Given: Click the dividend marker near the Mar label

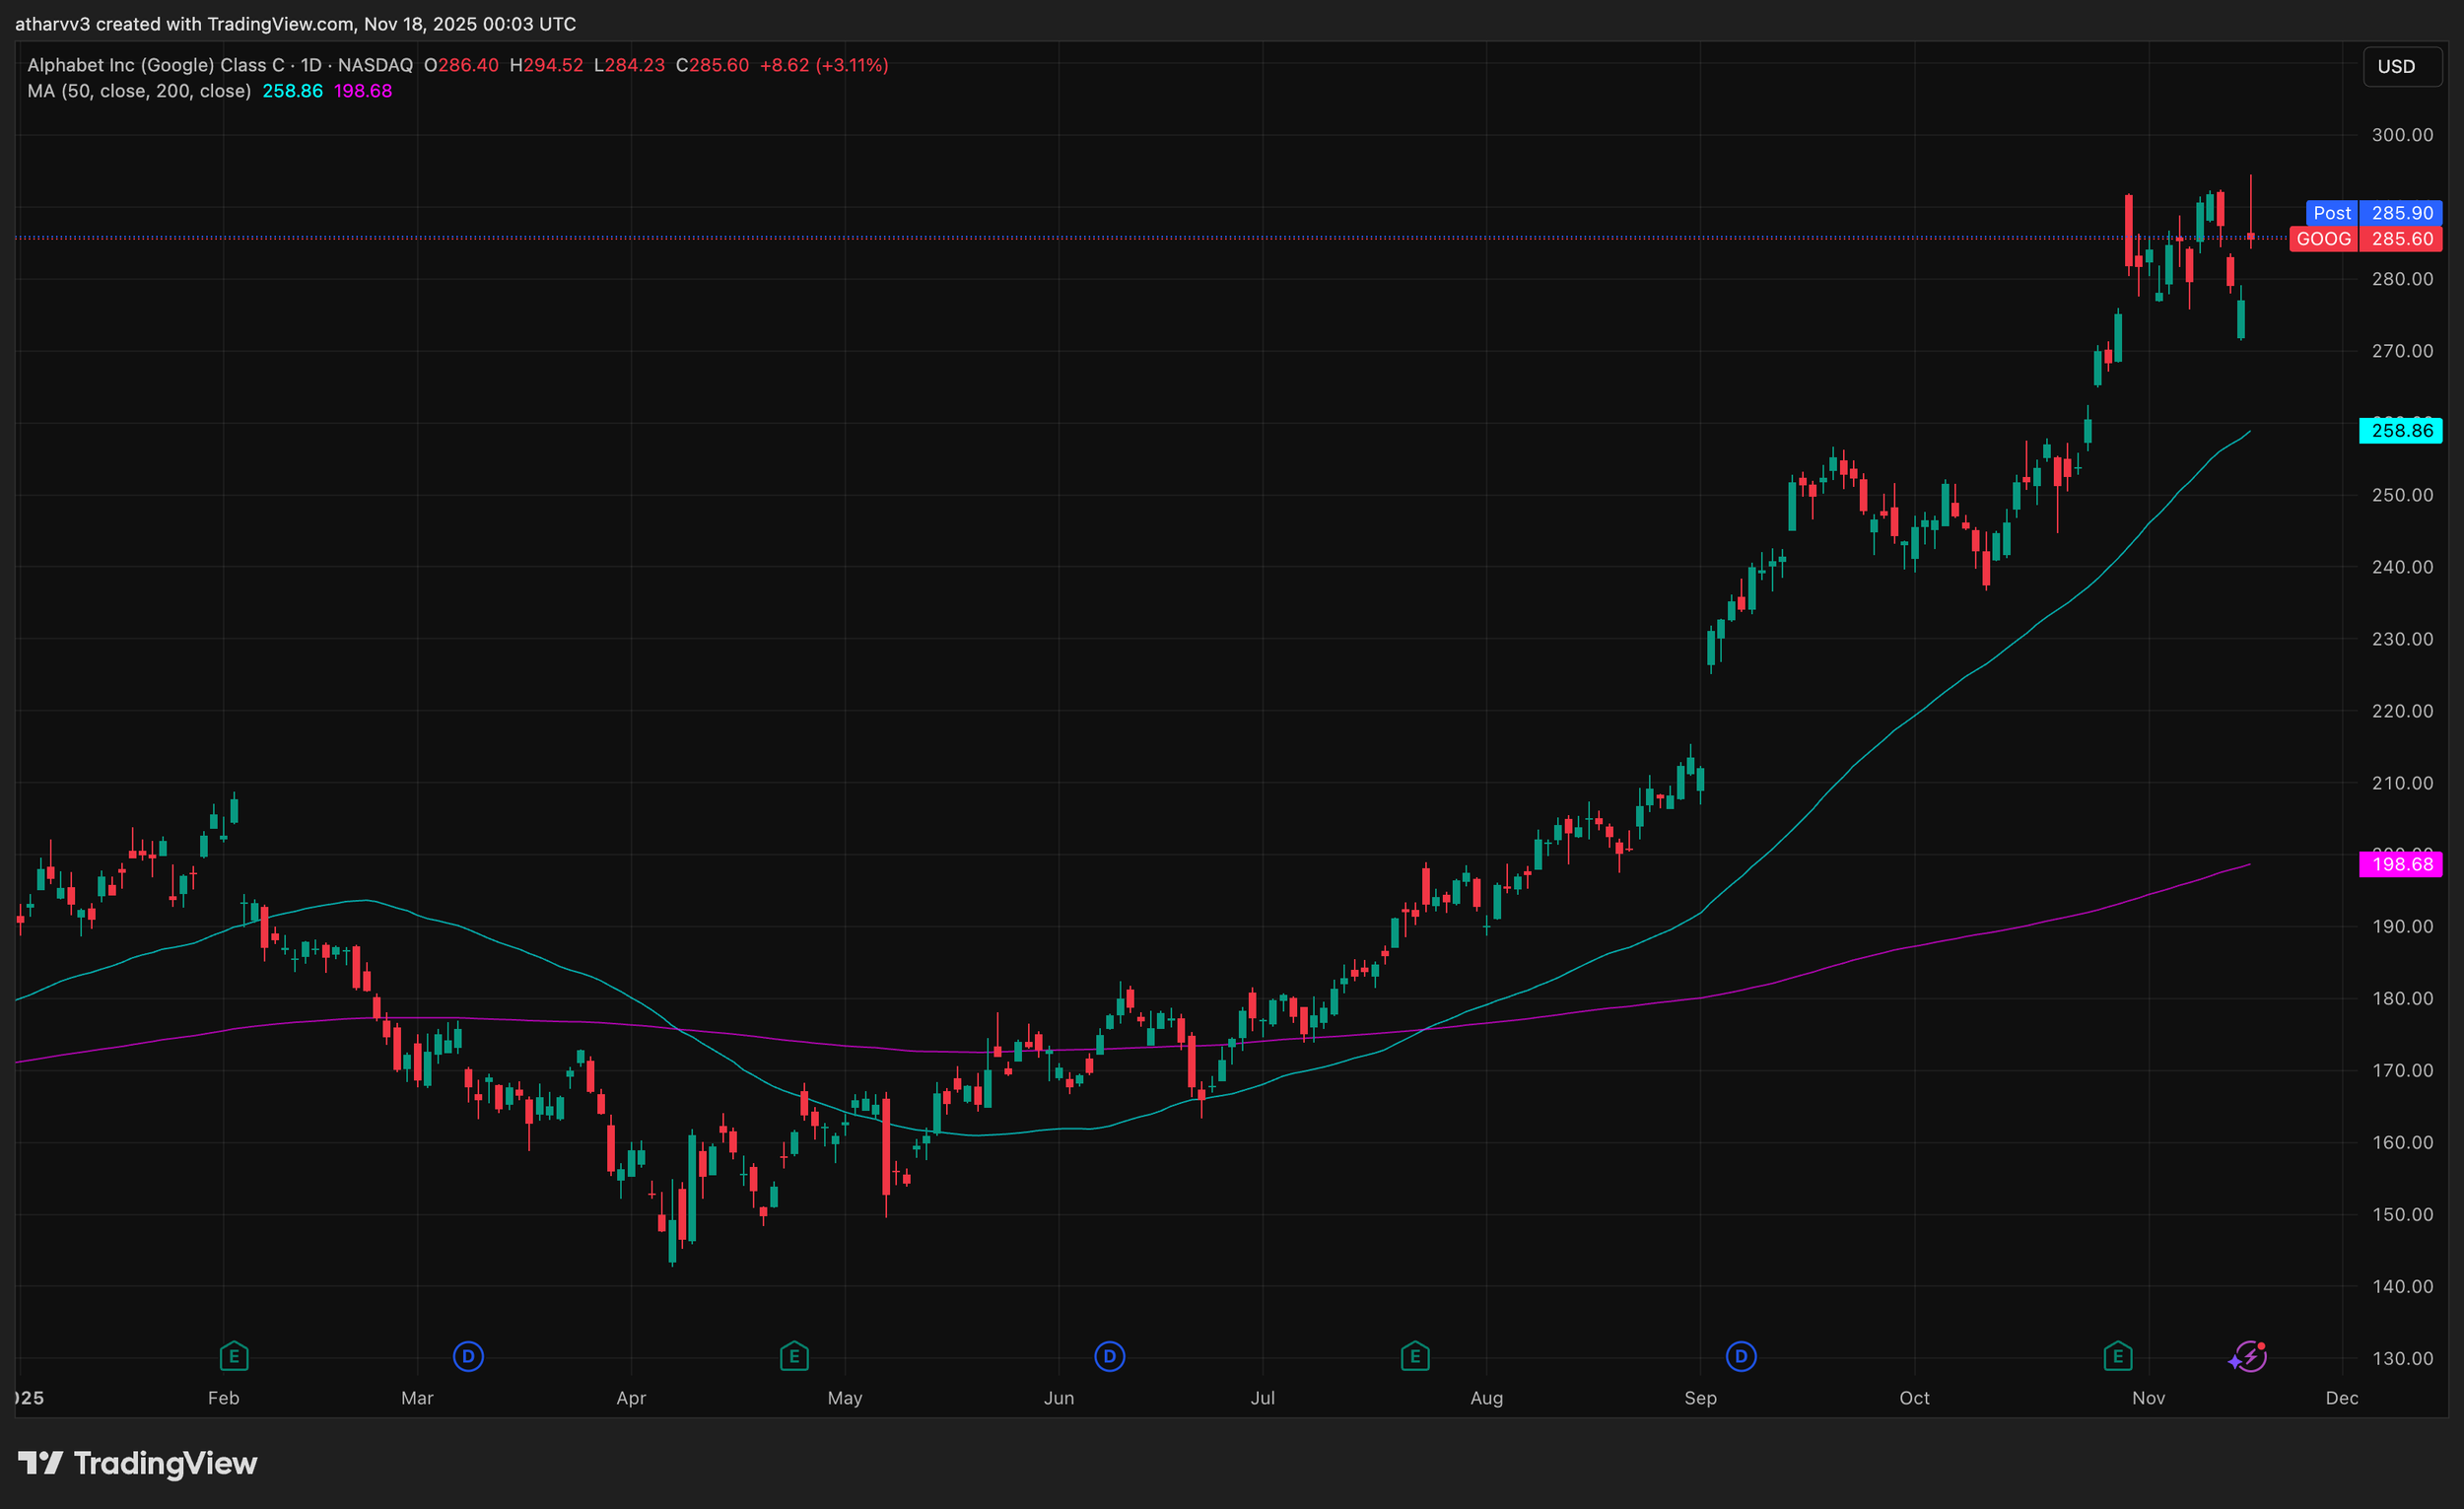Looking at the screenshot, I should click(x=468, y=1357).
